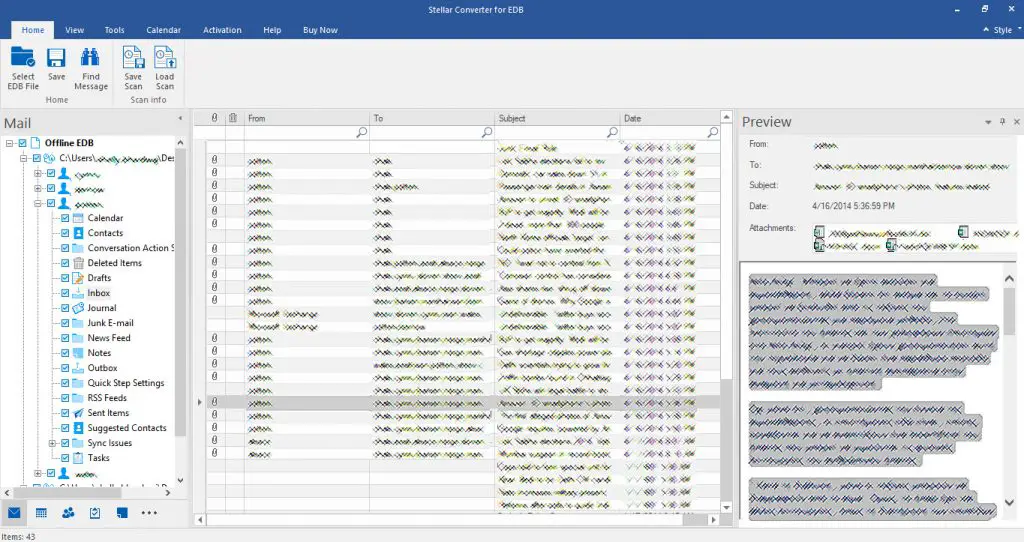Image resolution: width=1024 pixels, height=542 pixels.
Task: Expand the first mailbox user node
Action: point(38,174)
